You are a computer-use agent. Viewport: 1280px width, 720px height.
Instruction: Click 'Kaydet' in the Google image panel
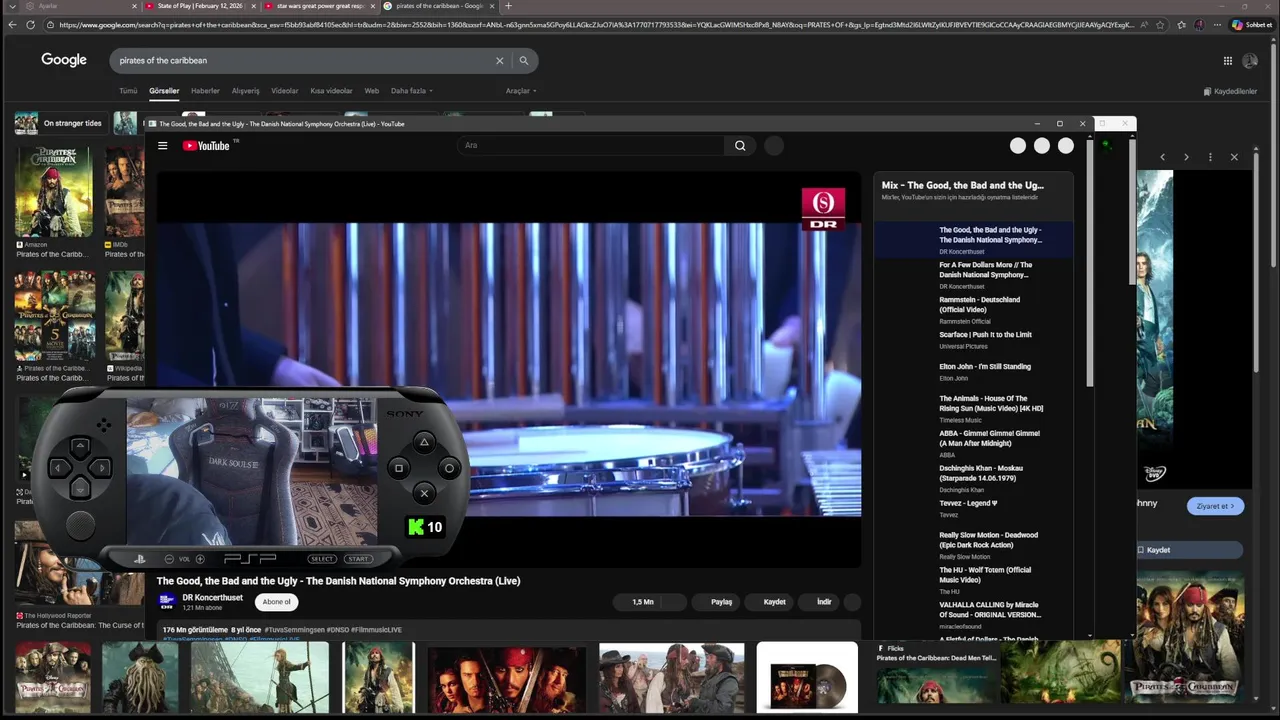(1190, 550)
